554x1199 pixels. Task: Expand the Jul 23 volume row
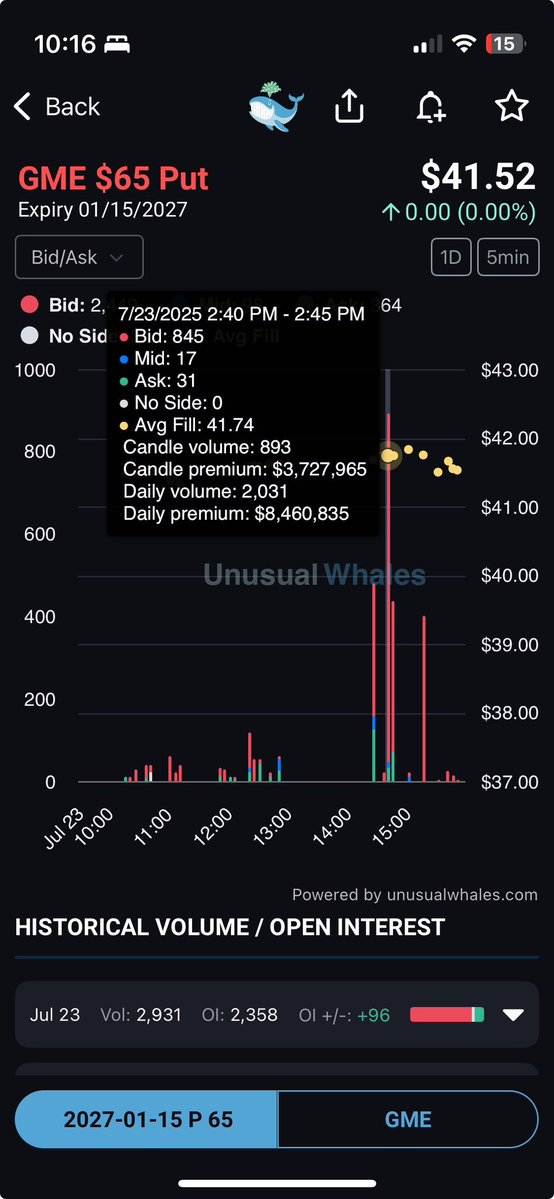[x=277, y=1015]
